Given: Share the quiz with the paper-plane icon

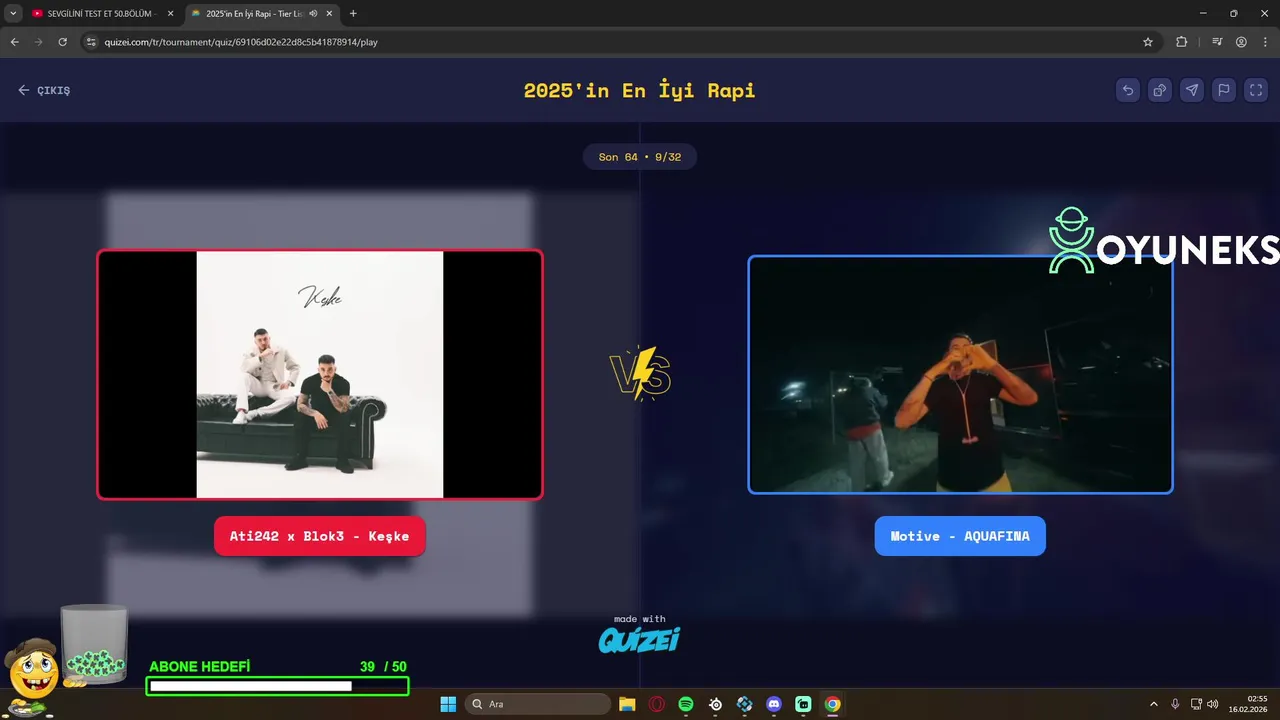Looking at the screenshot, I should 1192,90.
